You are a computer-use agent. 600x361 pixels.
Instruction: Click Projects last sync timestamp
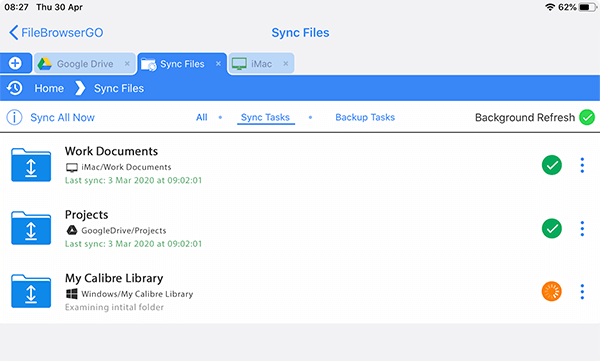(x=133, y=244)
